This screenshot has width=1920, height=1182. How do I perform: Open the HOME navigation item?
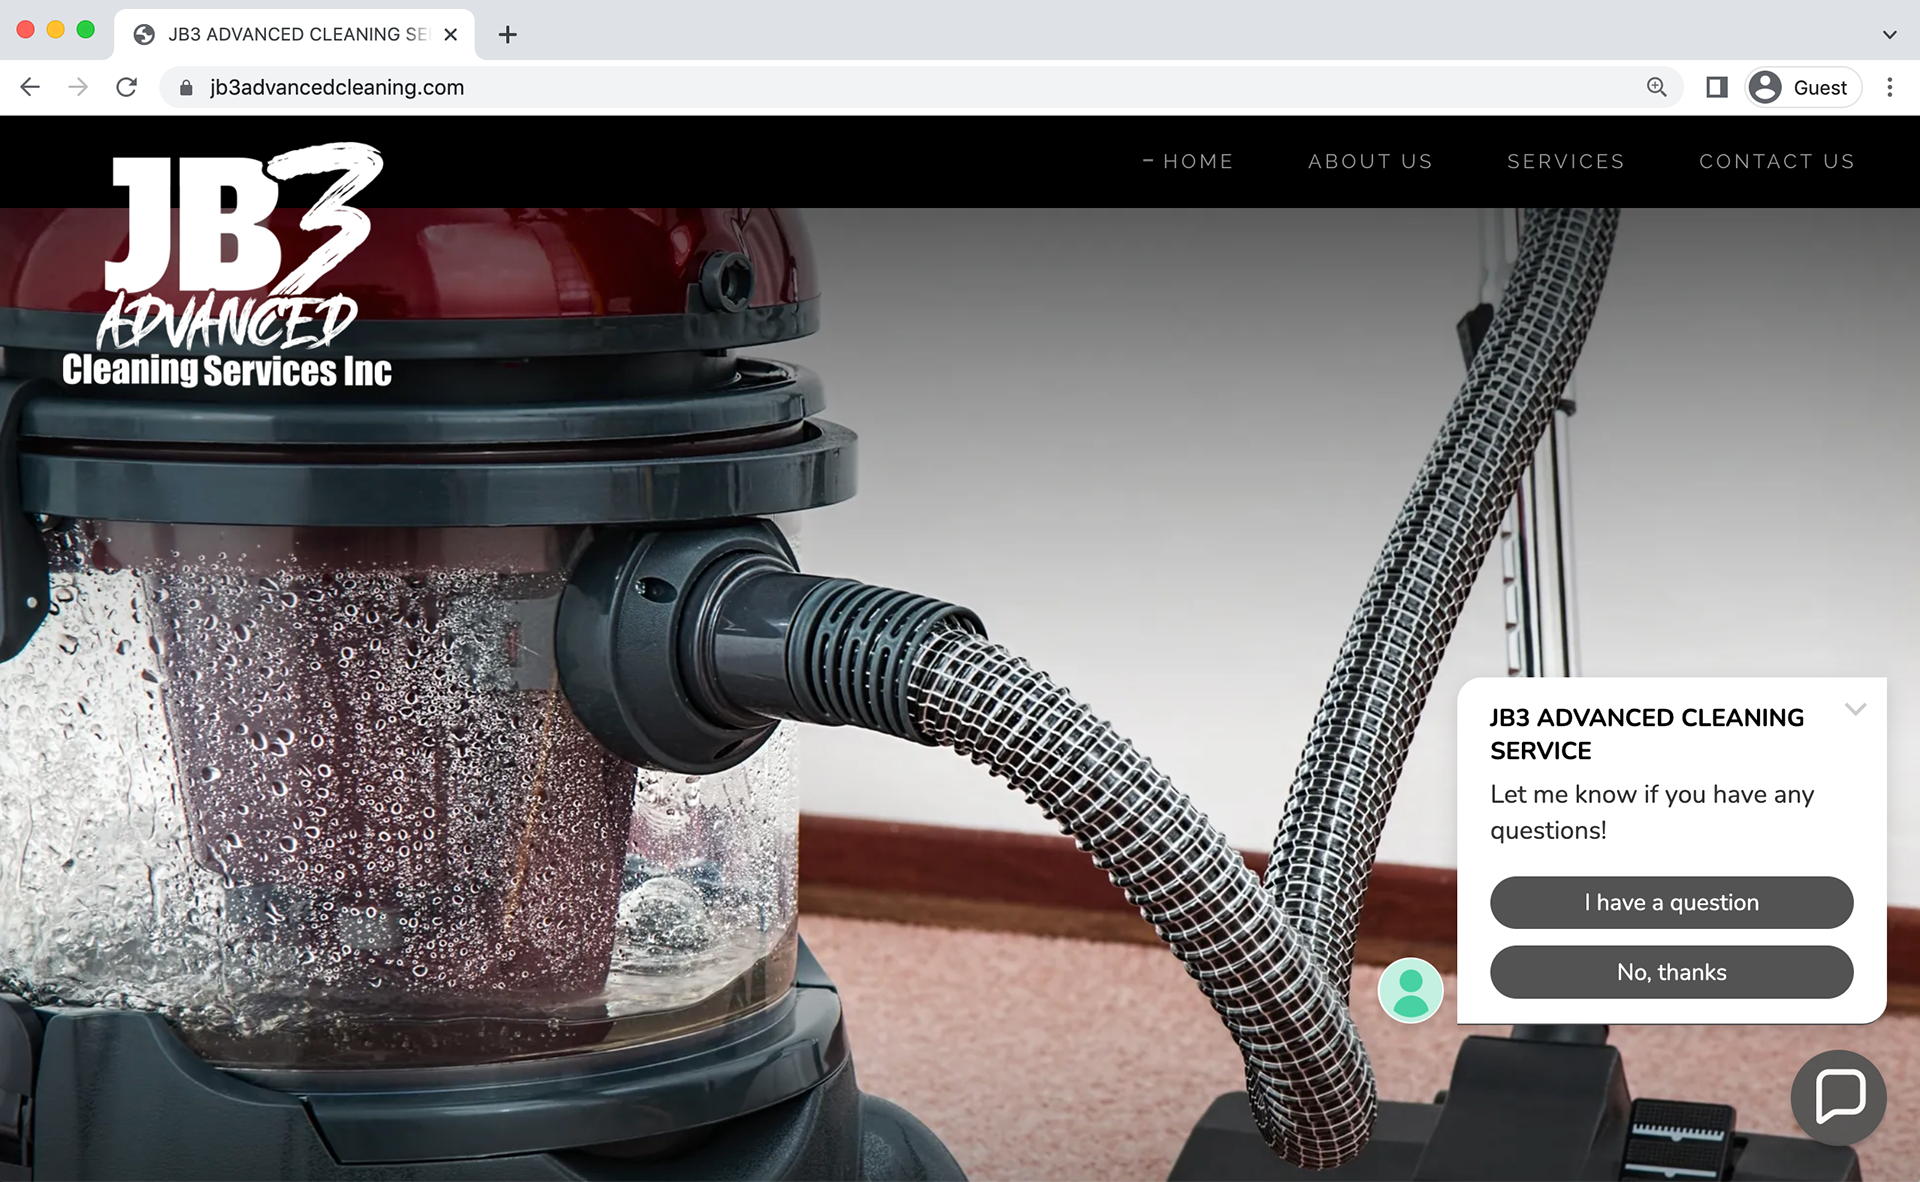[x=1197, y=161]
